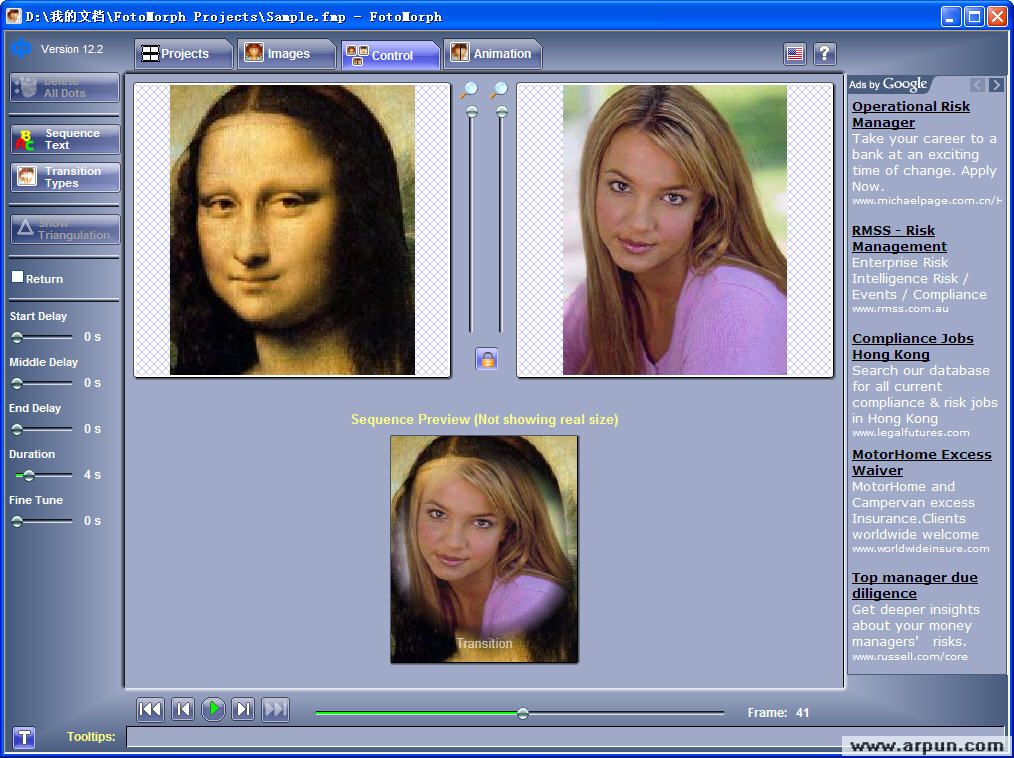
Task: Click the next ads arrow
Action: point(995,85)
